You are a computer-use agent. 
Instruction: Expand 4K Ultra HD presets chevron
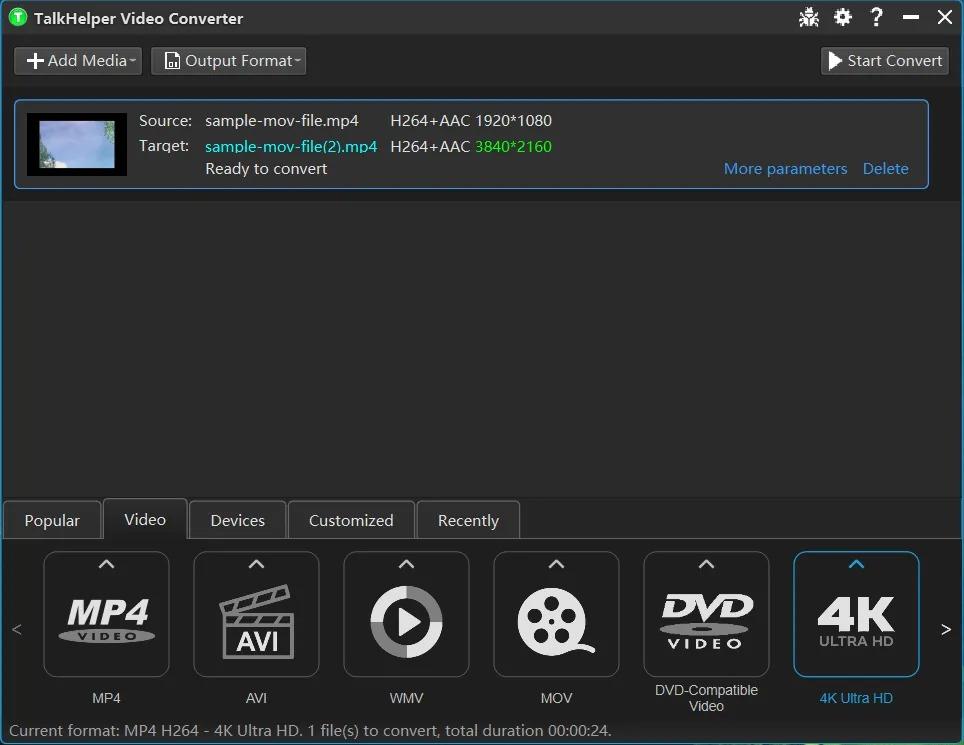click(856, 564)
